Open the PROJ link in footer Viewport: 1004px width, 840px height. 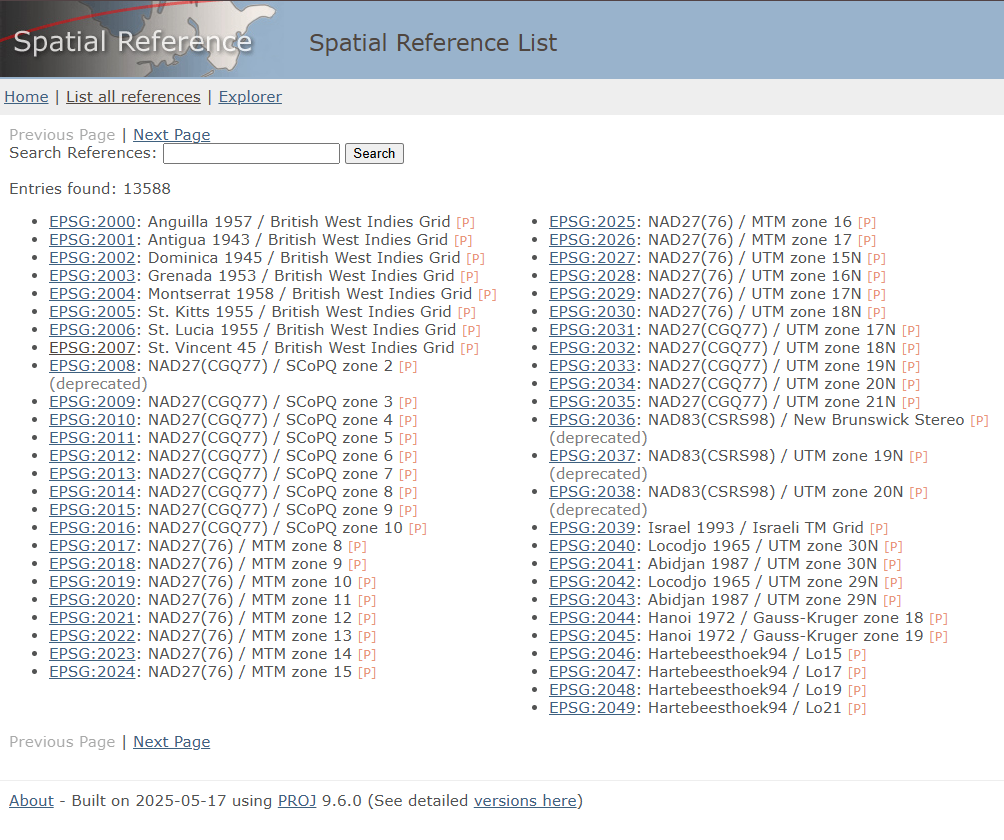[x=297, y=801]
